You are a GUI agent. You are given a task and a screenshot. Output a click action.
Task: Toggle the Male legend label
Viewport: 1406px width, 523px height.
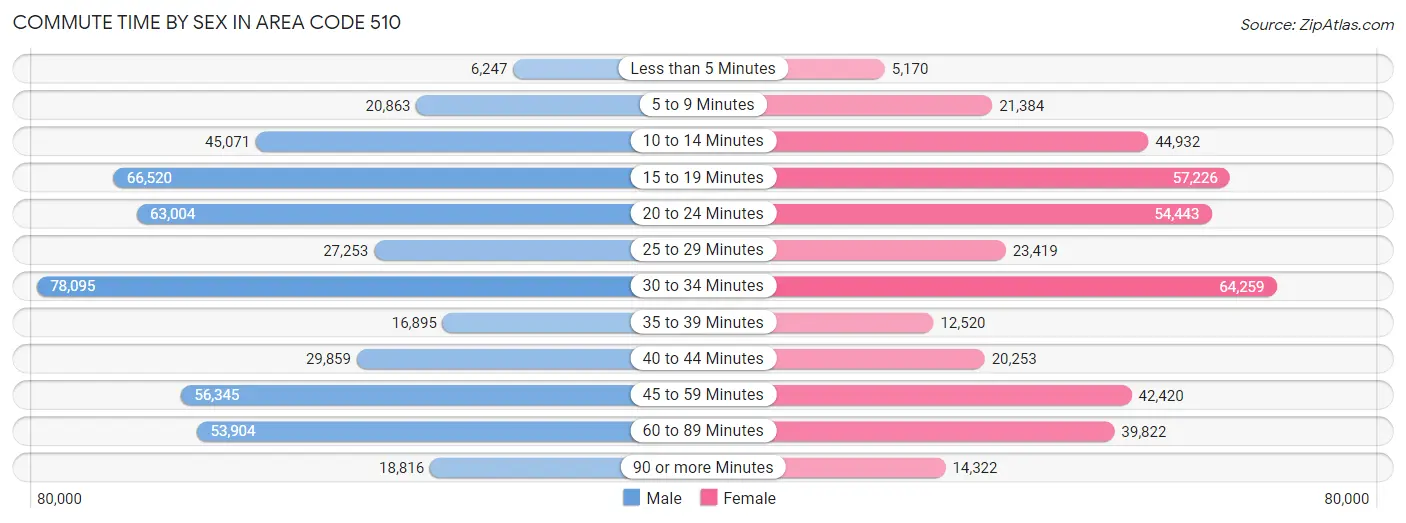coord(664,498)
